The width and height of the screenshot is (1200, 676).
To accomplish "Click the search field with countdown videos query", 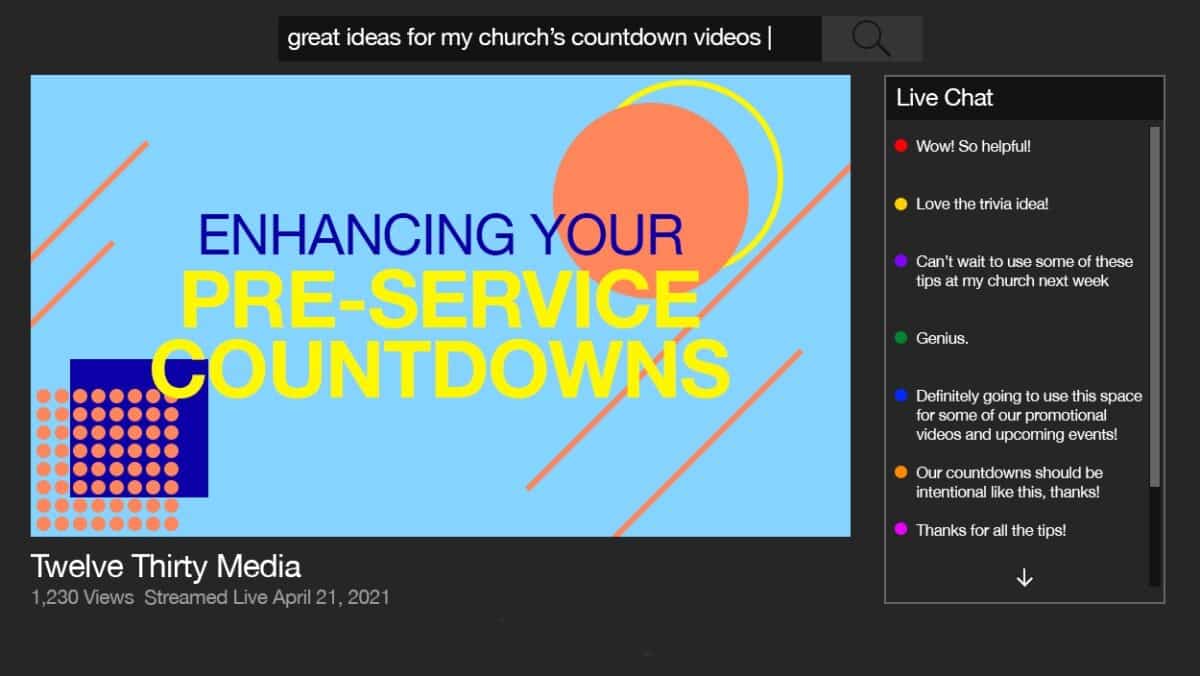I will 550,39.
